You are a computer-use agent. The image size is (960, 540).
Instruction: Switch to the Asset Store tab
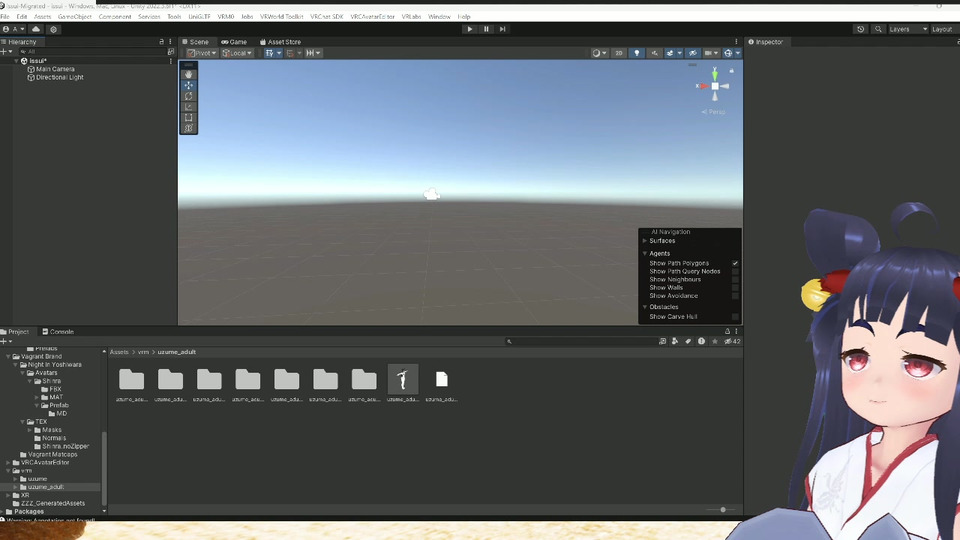280,42
